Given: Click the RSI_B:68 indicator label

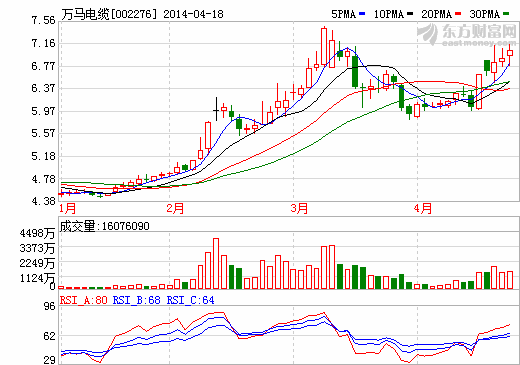Looking at the screenshot, I should click(137, 300).
